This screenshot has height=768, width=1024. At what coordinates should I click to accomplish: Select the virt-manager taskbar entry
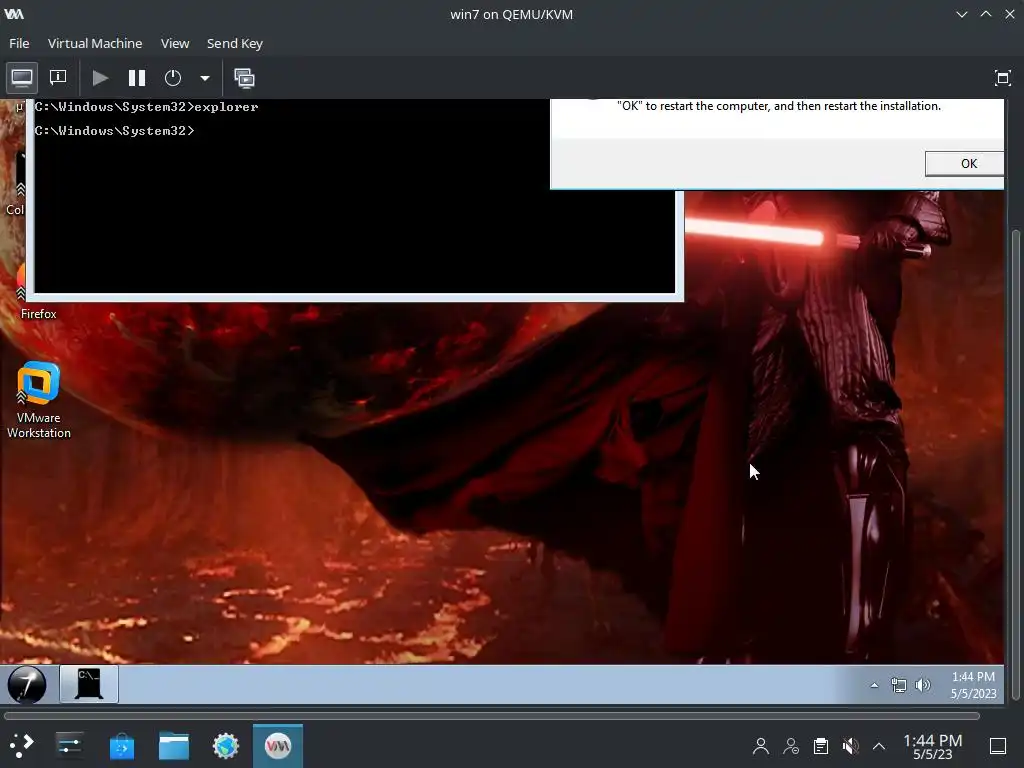(x=278, y=746)
